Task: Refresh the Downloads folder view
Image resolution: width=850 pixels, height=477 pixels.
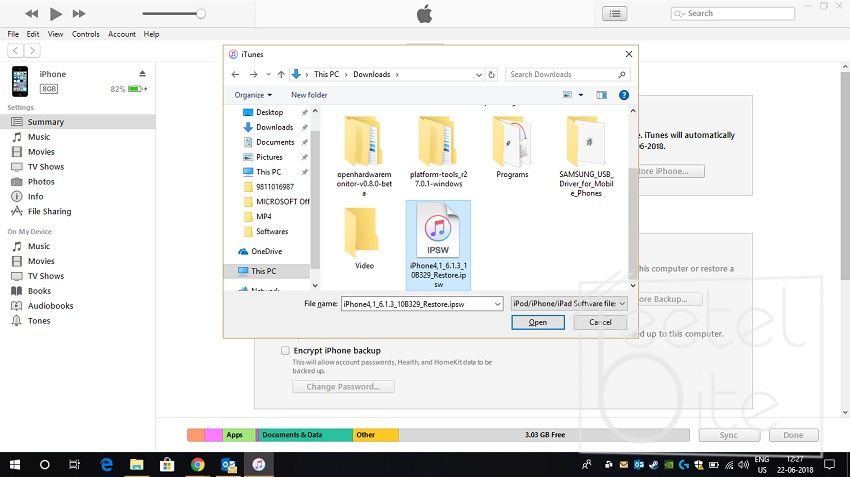Action: click(x=492, y=75)
